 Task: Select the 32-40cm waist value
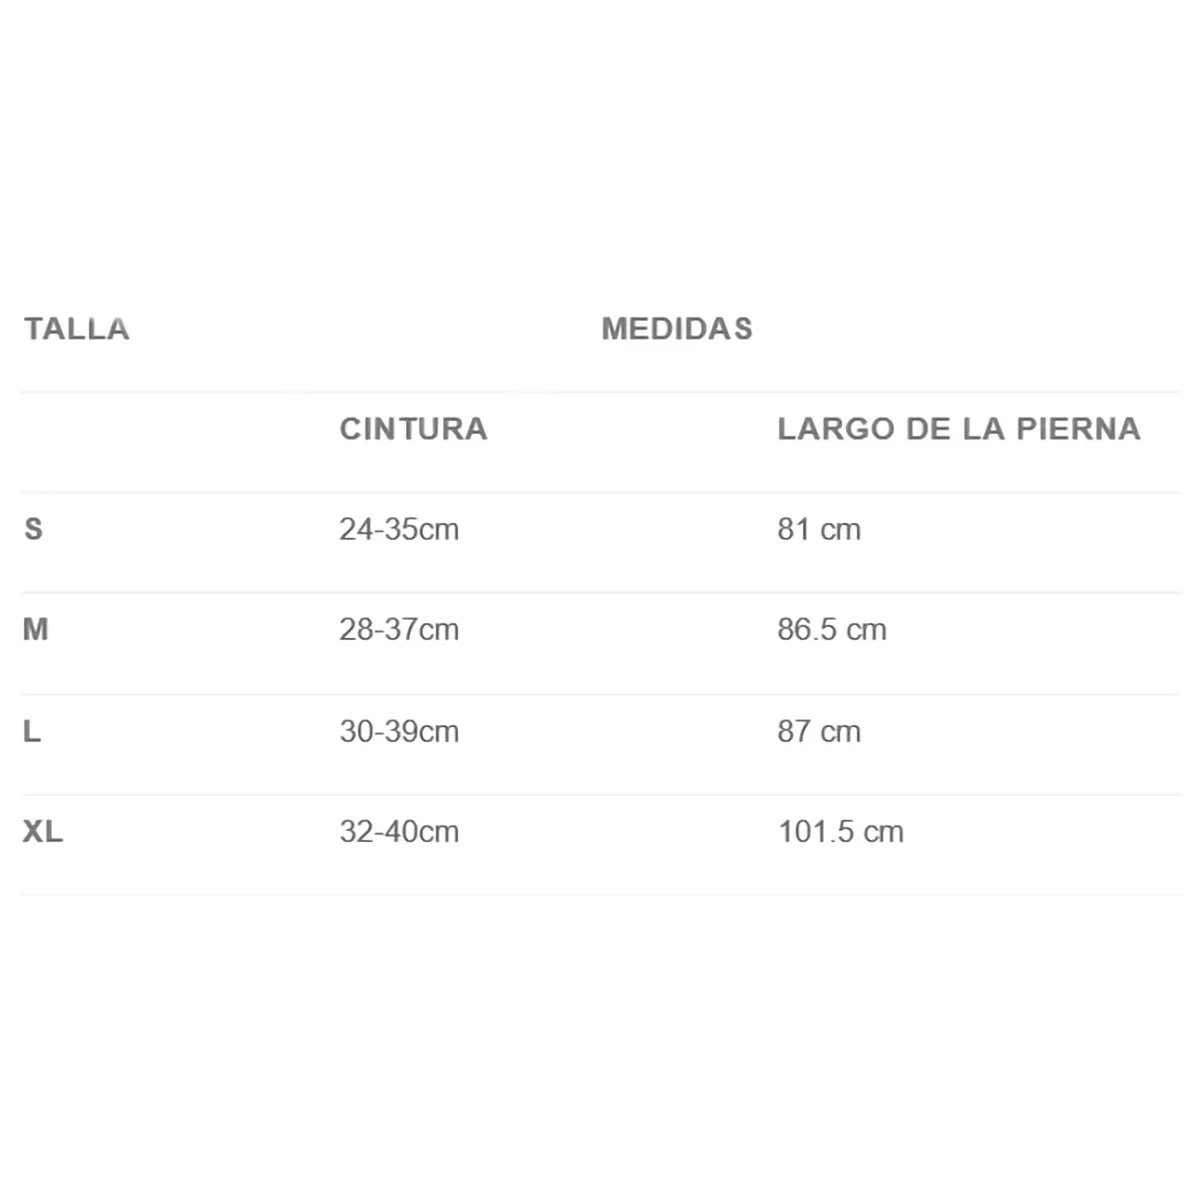pos(399,832)
